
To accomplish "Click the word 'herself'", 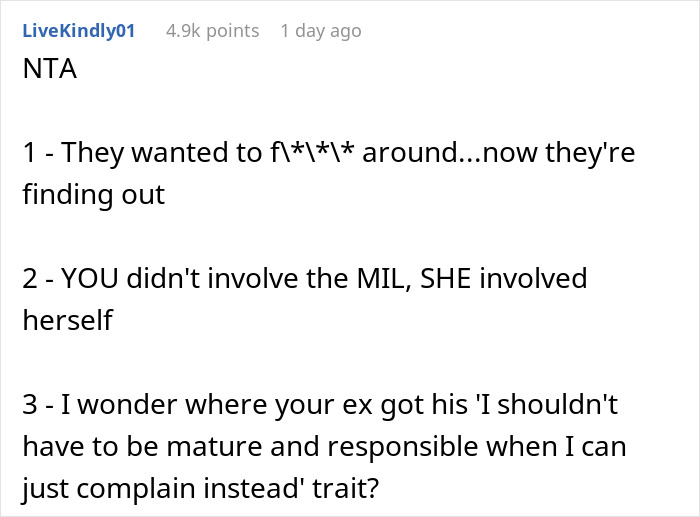I will pos(68,320).
